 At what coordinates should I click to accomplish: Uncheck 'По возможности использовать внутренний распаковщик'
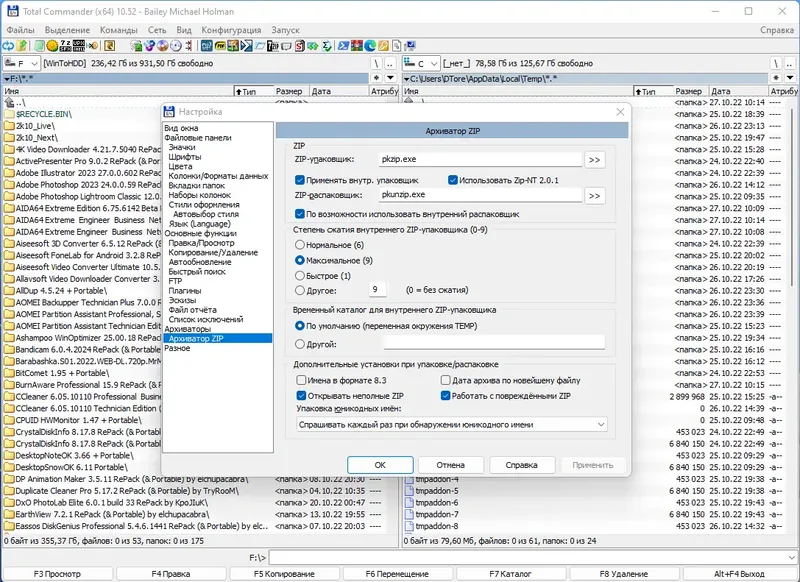coord(300,214)
